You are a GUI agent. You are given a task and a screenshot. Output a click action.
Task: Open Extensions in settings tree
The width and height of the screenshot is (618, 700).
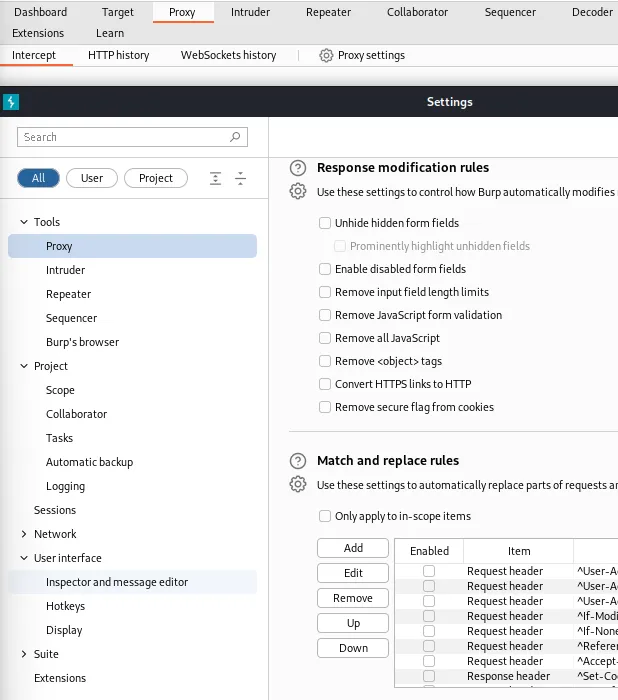pyautogui.click(x=60, y=678)
